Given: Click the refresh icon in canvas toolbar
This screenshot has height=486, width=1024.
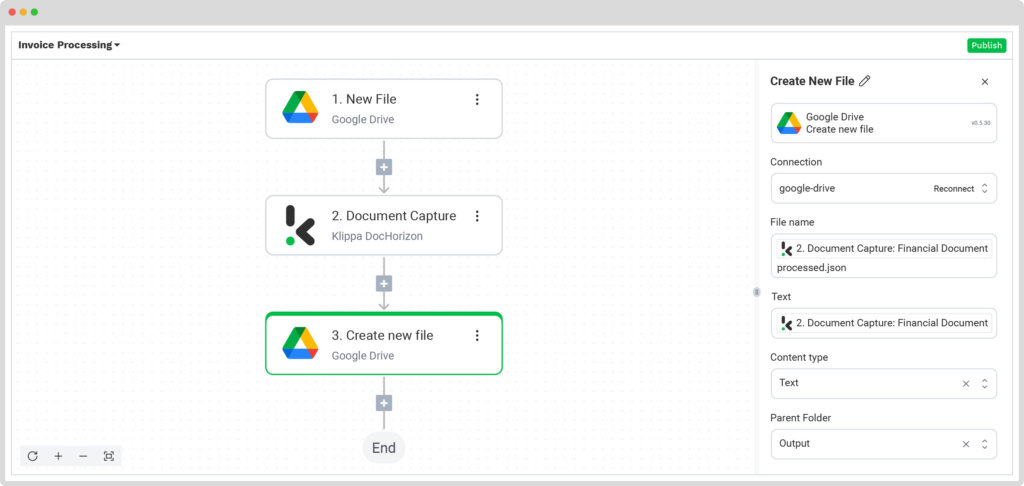Looking at the screenshot, I should coord(33,456).
